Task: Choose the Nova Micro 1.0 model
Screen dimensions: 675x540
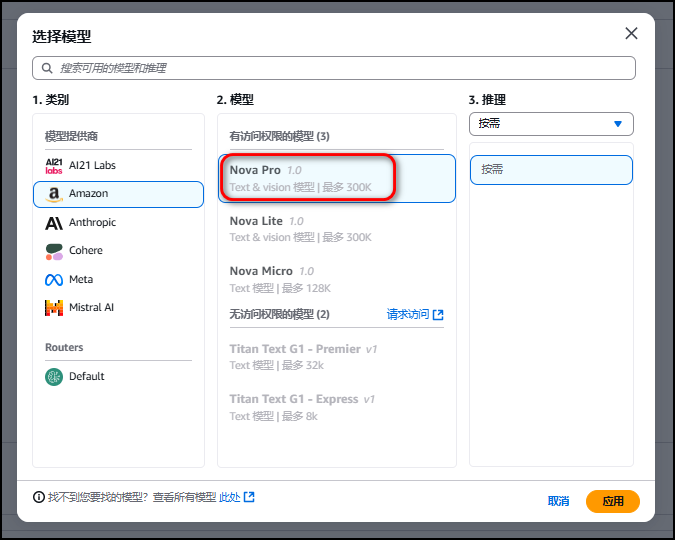Action: click(x=337, y=279)
